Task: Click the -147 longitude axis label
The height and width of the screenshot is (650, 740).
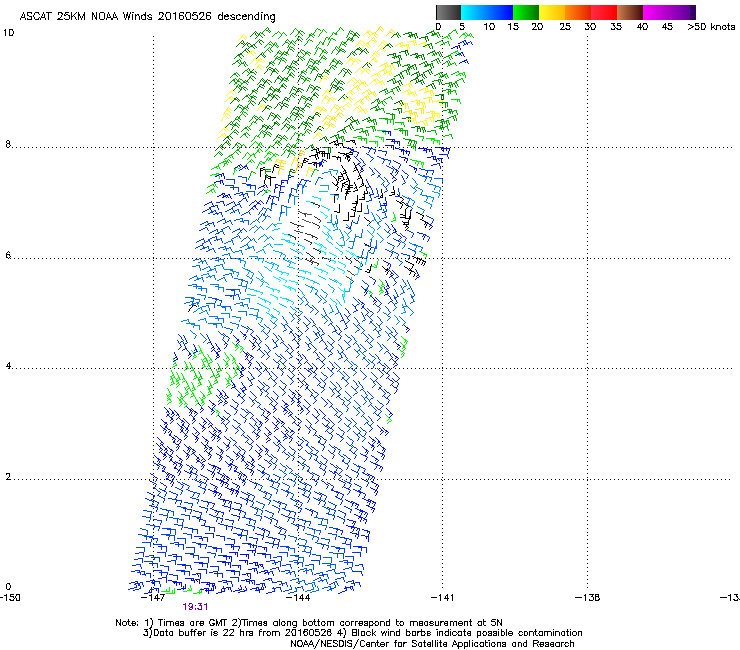Action: pyautogui.click(x=153, y=597)
